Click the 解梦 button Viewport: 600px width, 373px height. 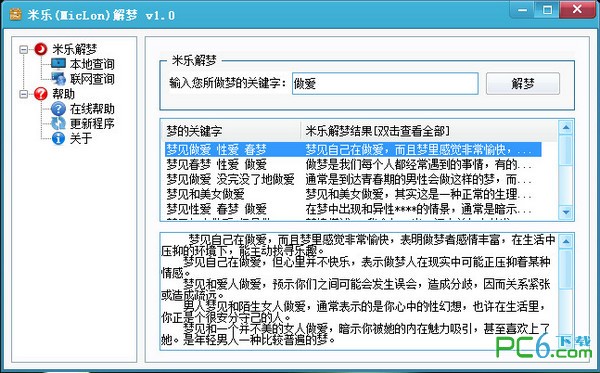(x=523, y=83)
